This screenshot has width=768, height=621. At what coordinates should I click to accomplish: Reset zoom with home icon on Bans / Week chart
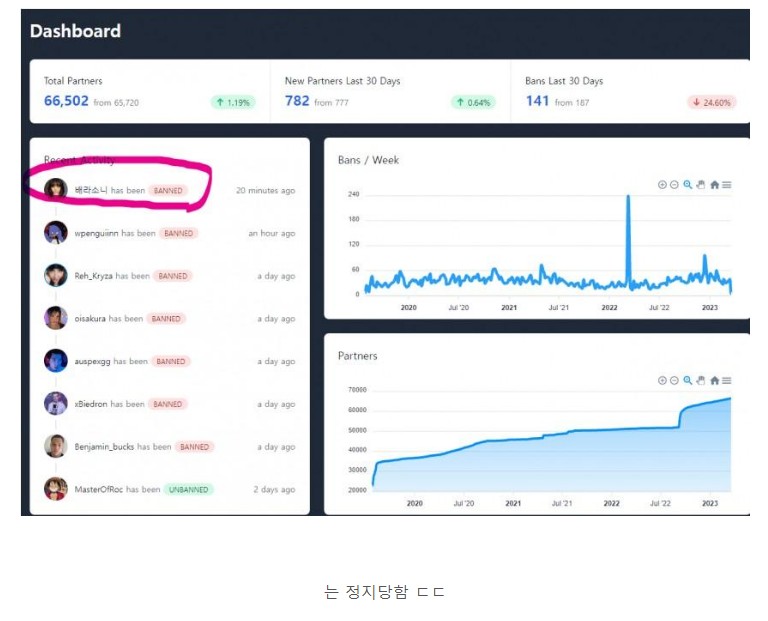pos(714,185)
